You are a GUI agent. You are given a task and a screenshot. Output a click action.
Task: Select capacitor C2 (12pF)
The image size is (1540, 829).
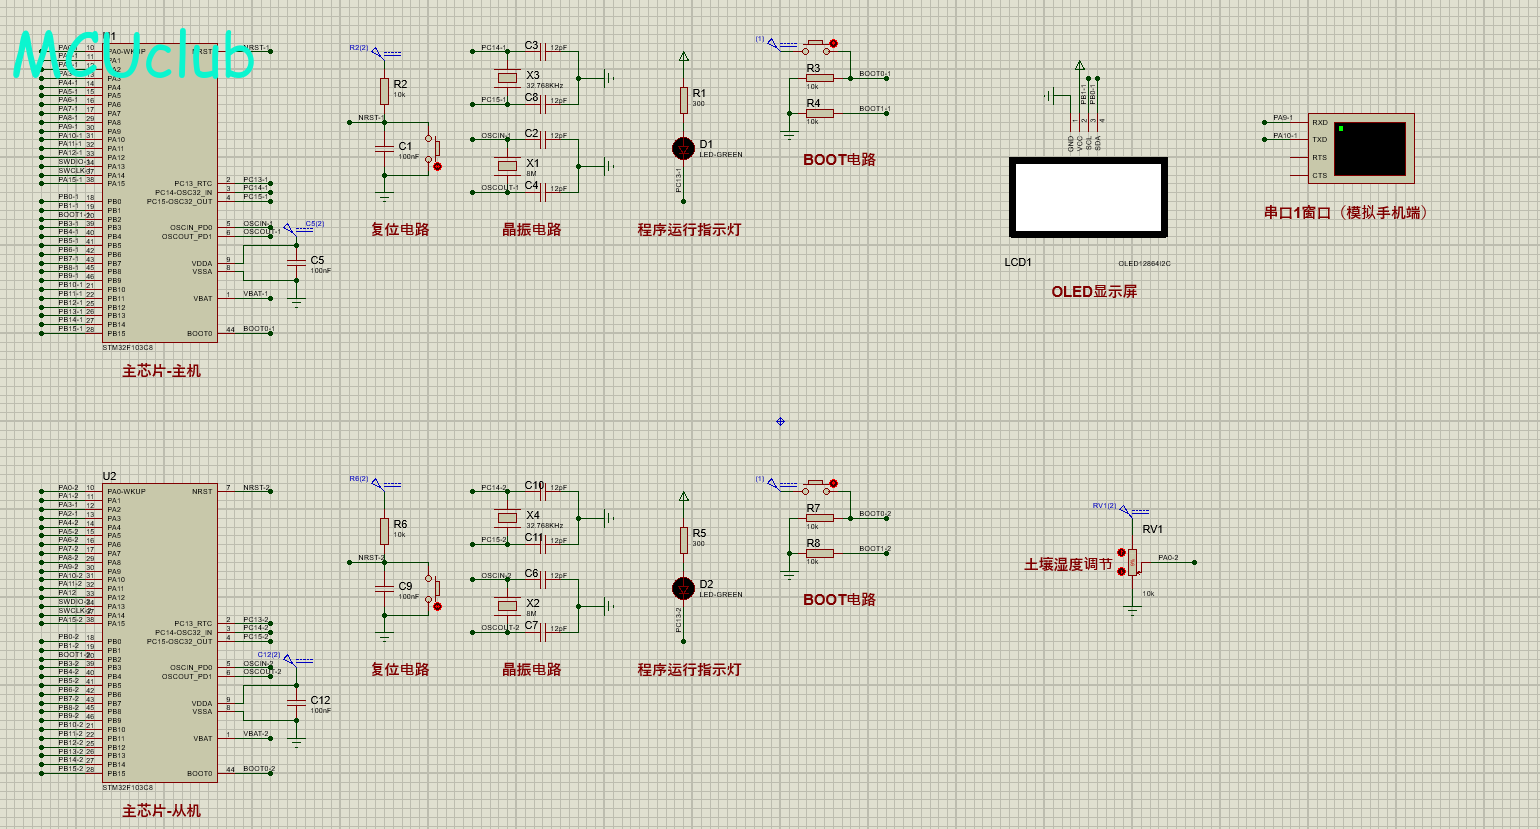[x=542, y=138]
